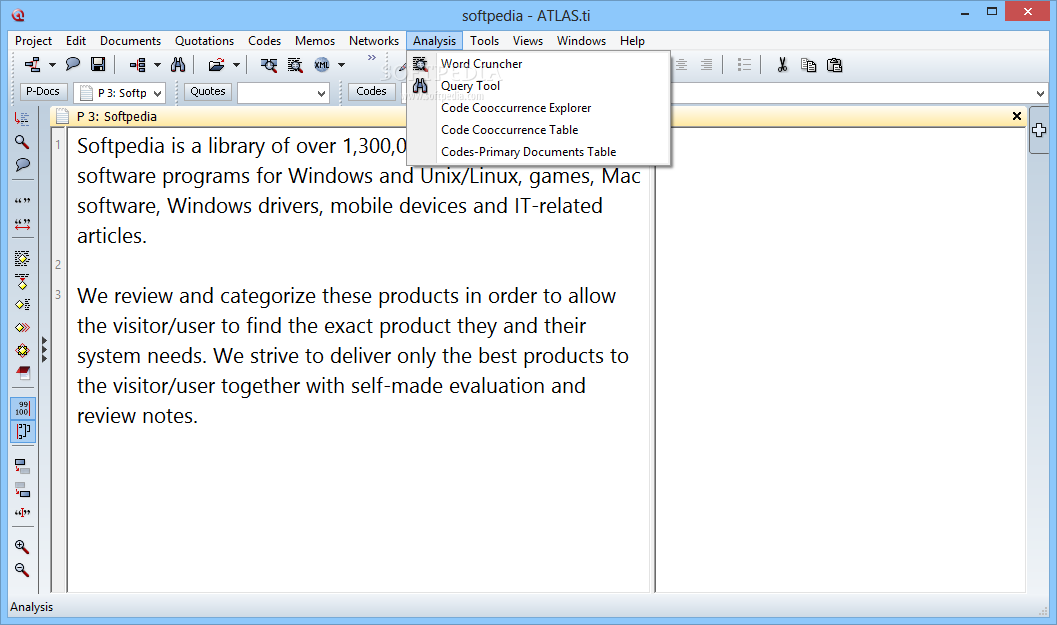Click the Quotes button
This screenshot has height=625, width=1057.
click(208, 92)
